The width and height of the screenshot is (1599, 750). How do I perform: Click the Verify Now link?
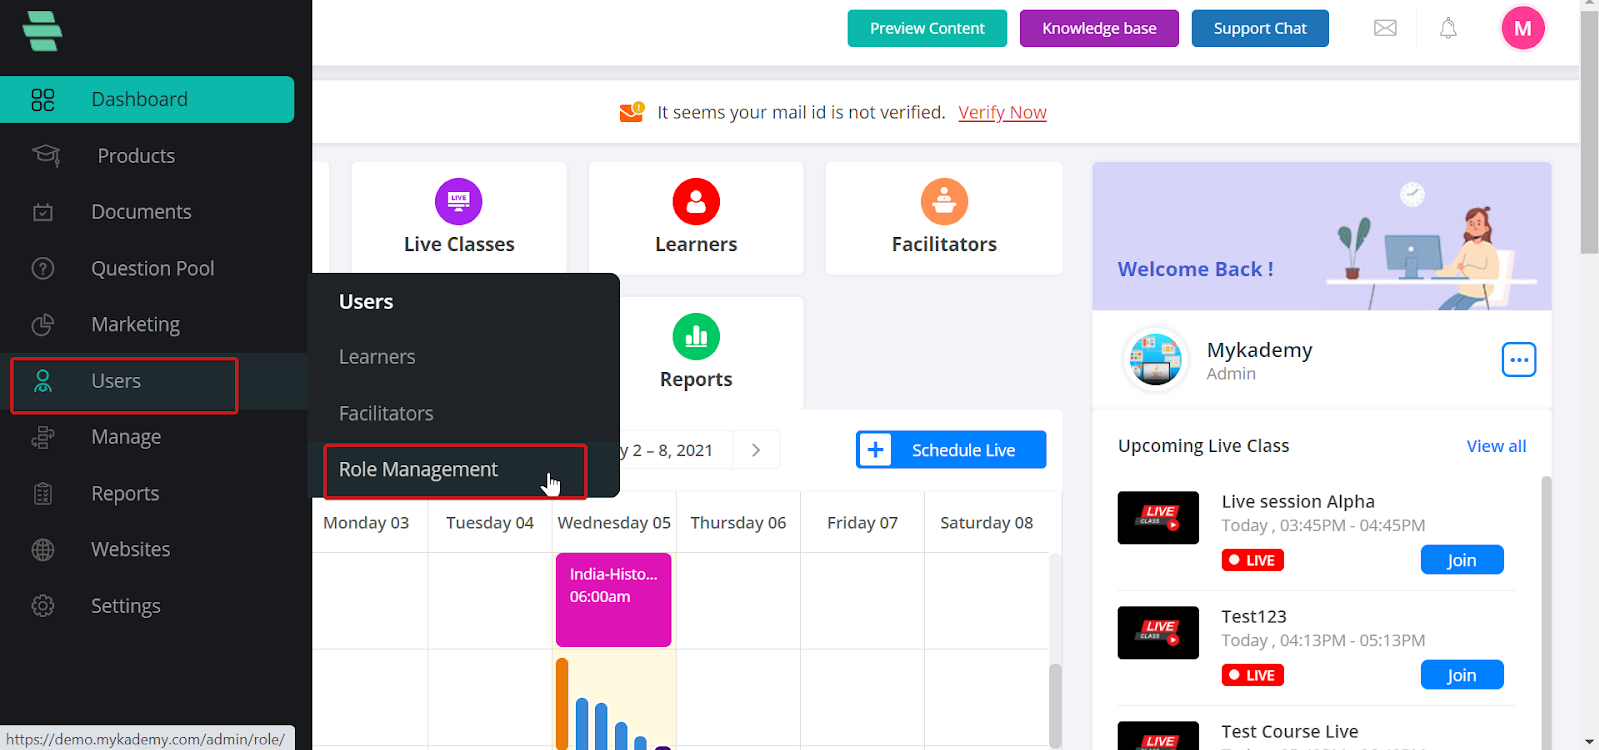(x=1002, y=113)
